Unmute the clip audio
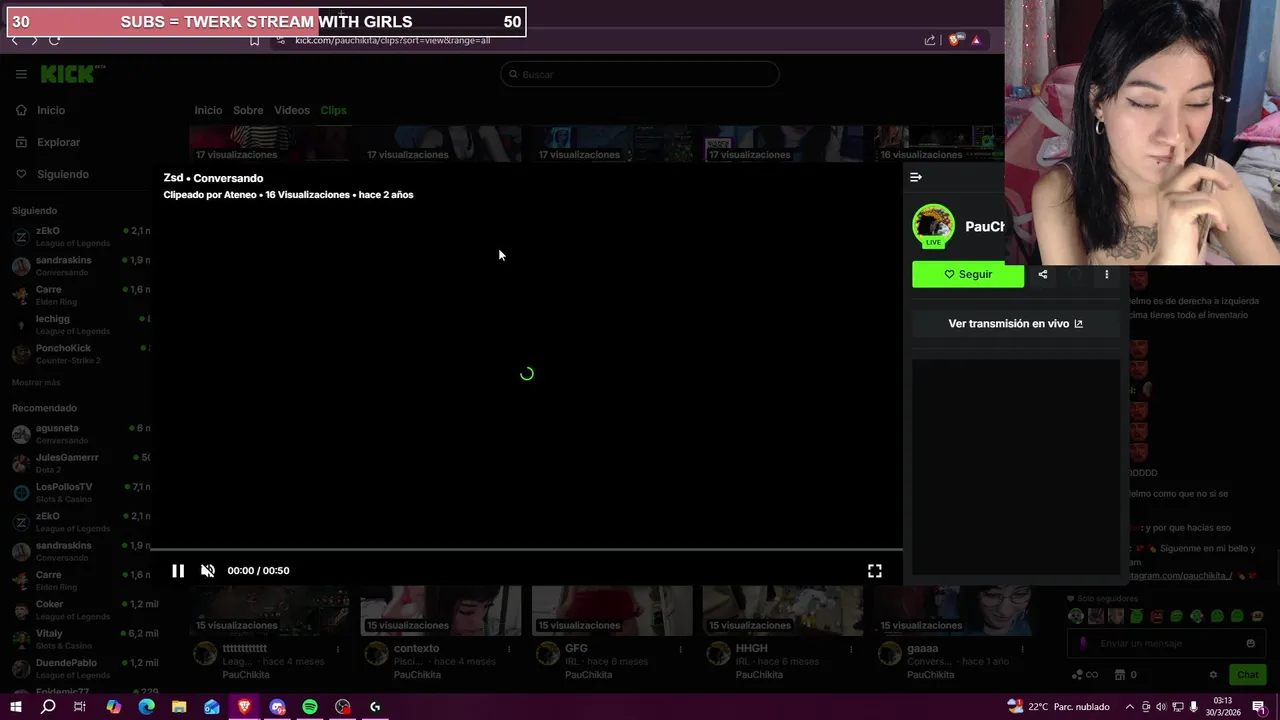Screen dimensions: 1280x720 click(208, 571)
